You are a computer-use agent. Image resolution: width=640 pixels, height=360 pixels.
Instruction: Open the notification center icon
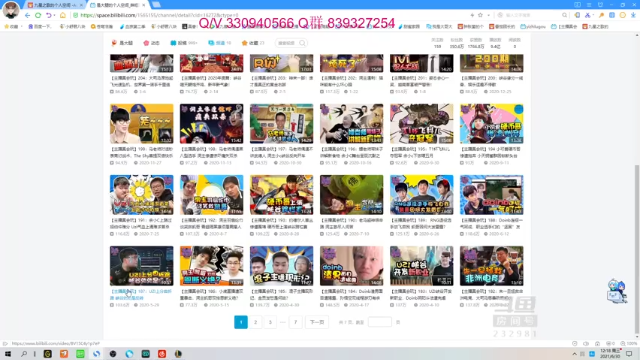(x=629, y=353)
